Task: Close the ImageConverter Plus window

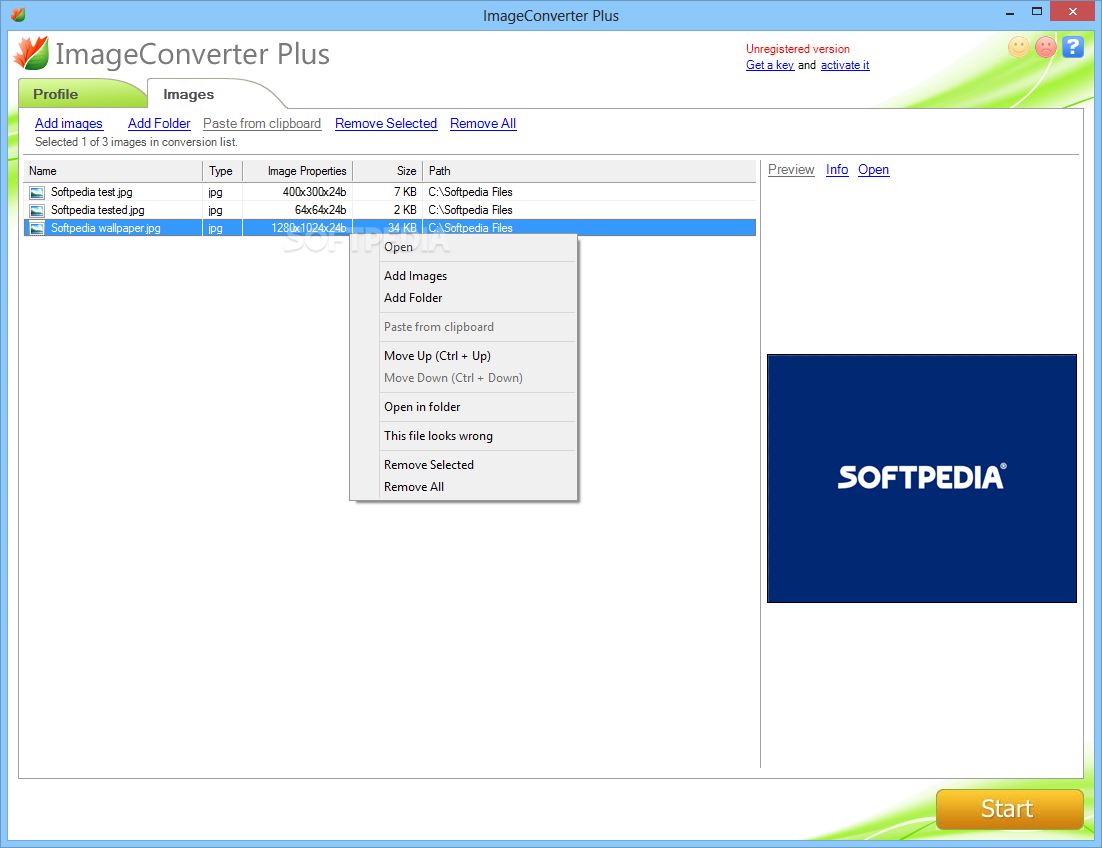Action: (1072, 12)
